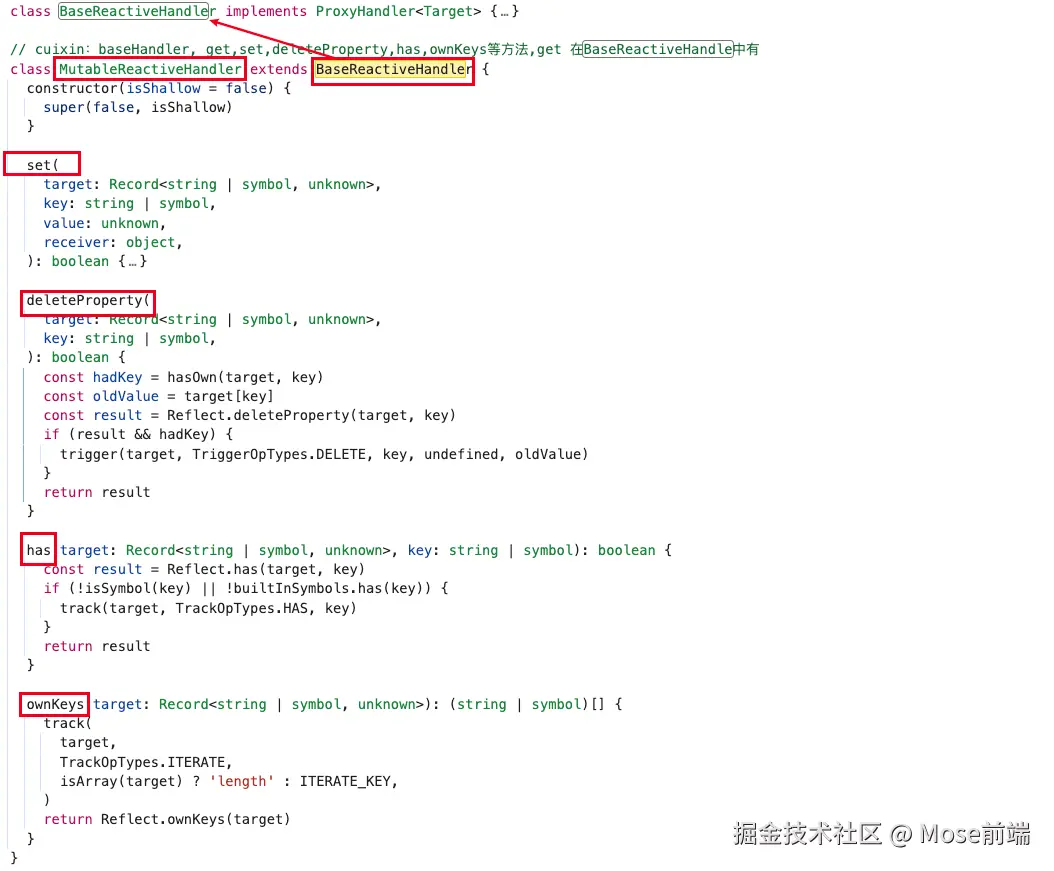Click the set( method name
Screen dimensions: 1054x871
coord(42,165)
